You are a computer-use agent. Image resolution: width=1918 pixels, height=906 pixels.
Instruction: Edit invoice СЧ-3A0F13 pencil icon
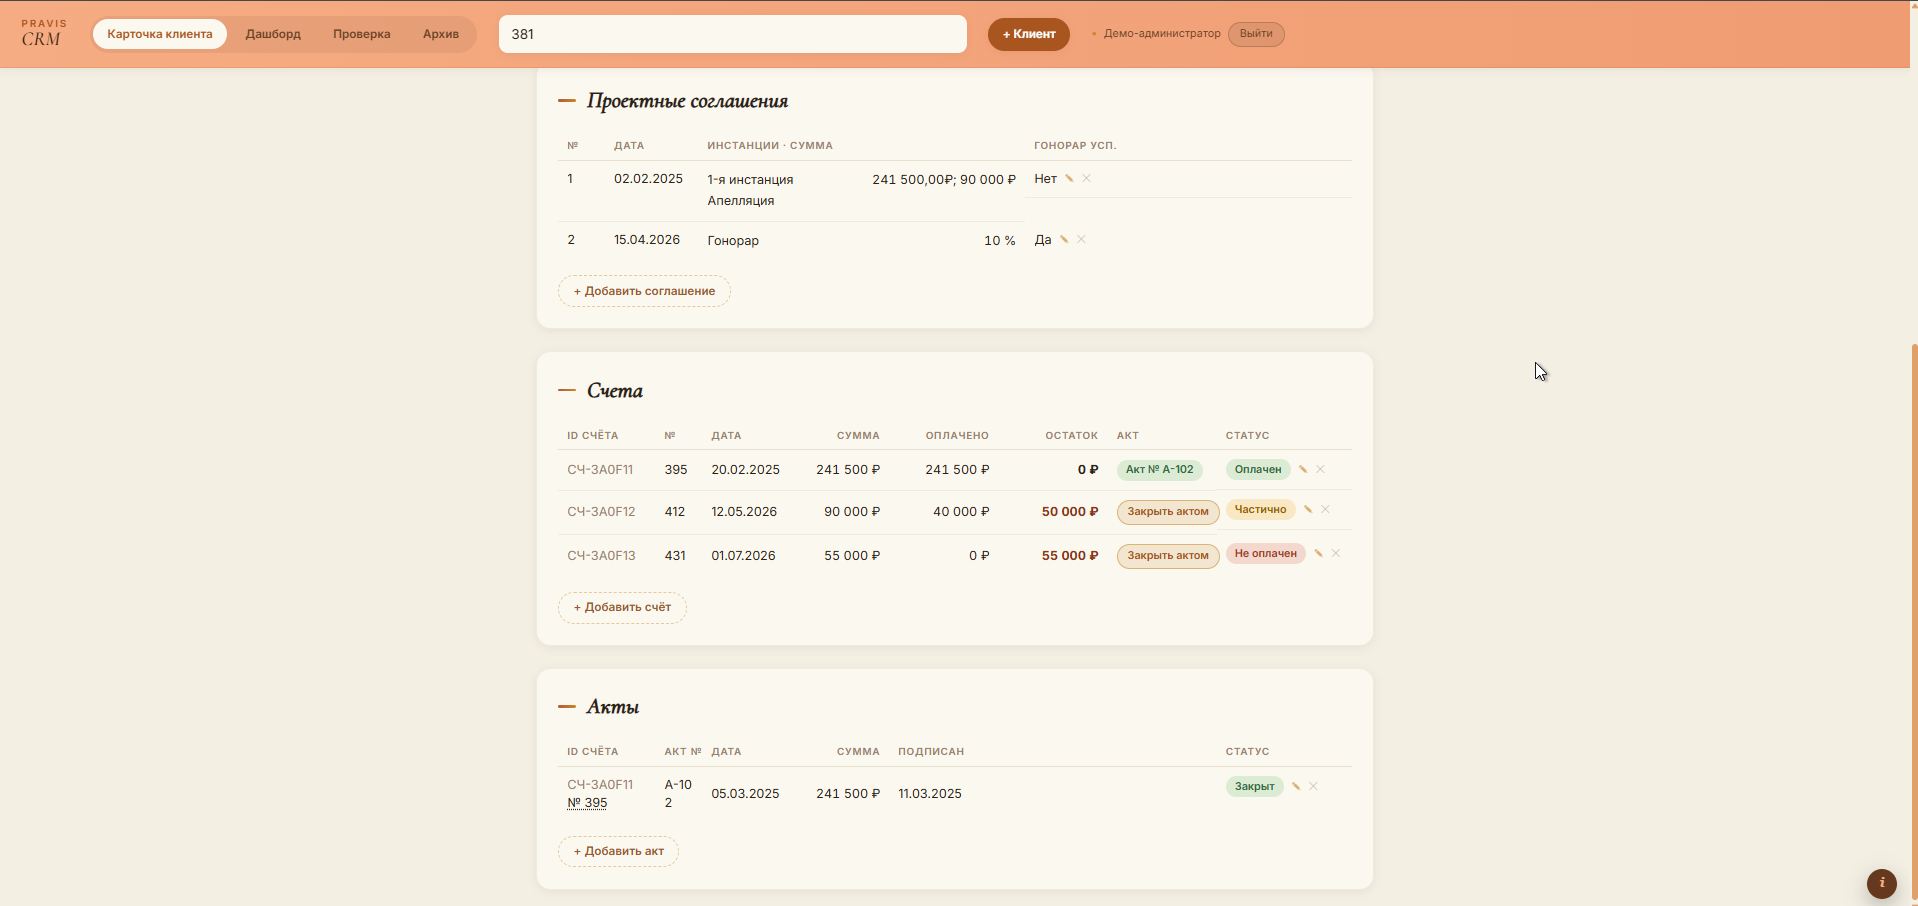1318,553
